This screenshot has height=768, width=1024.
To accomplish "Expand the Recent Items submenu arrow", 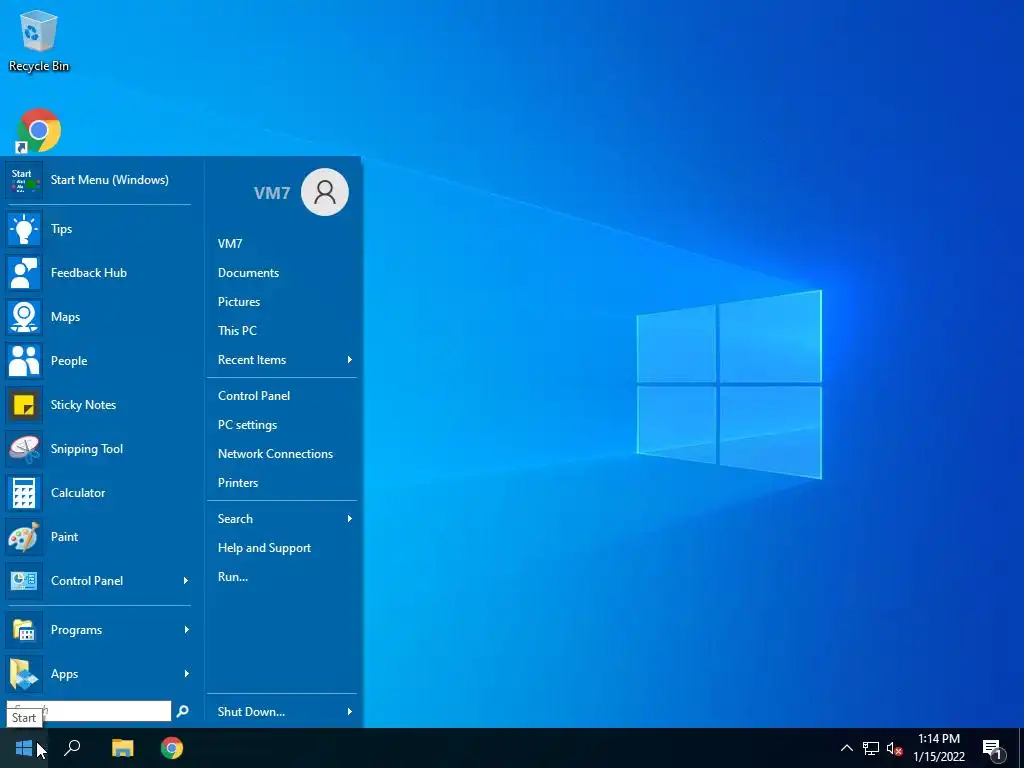I will [350, 360].
